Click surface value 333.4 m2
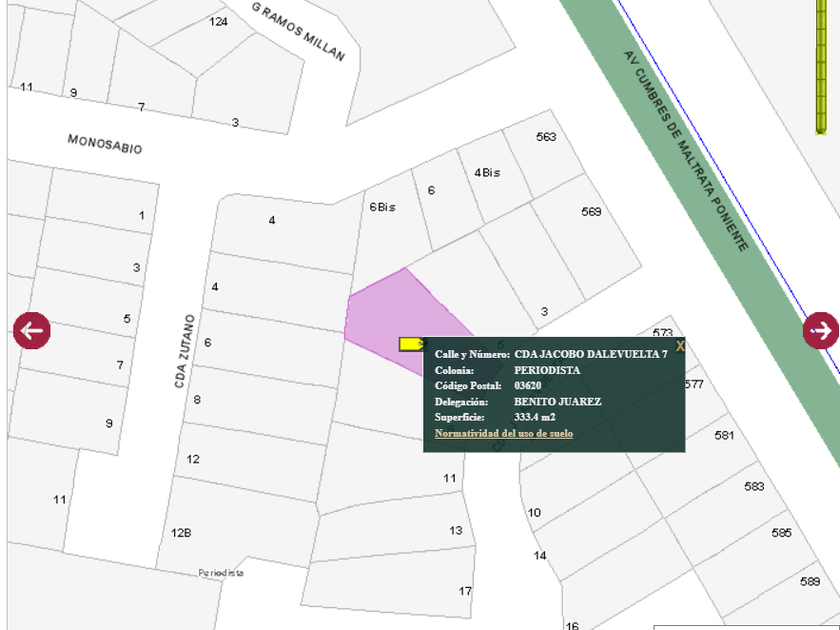Viewport: 840px width, 630px height. [535, 417]
